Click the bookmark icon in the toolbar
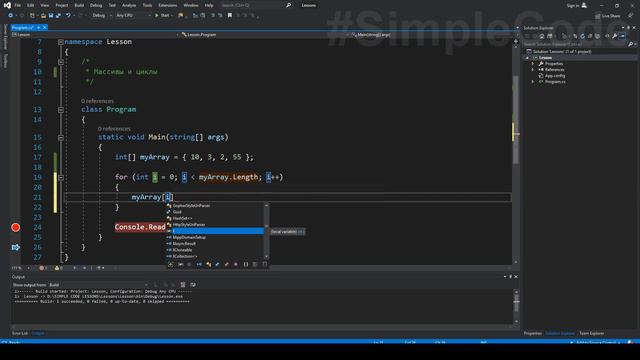This screenshot has width=640, height=360. [230, 15]
